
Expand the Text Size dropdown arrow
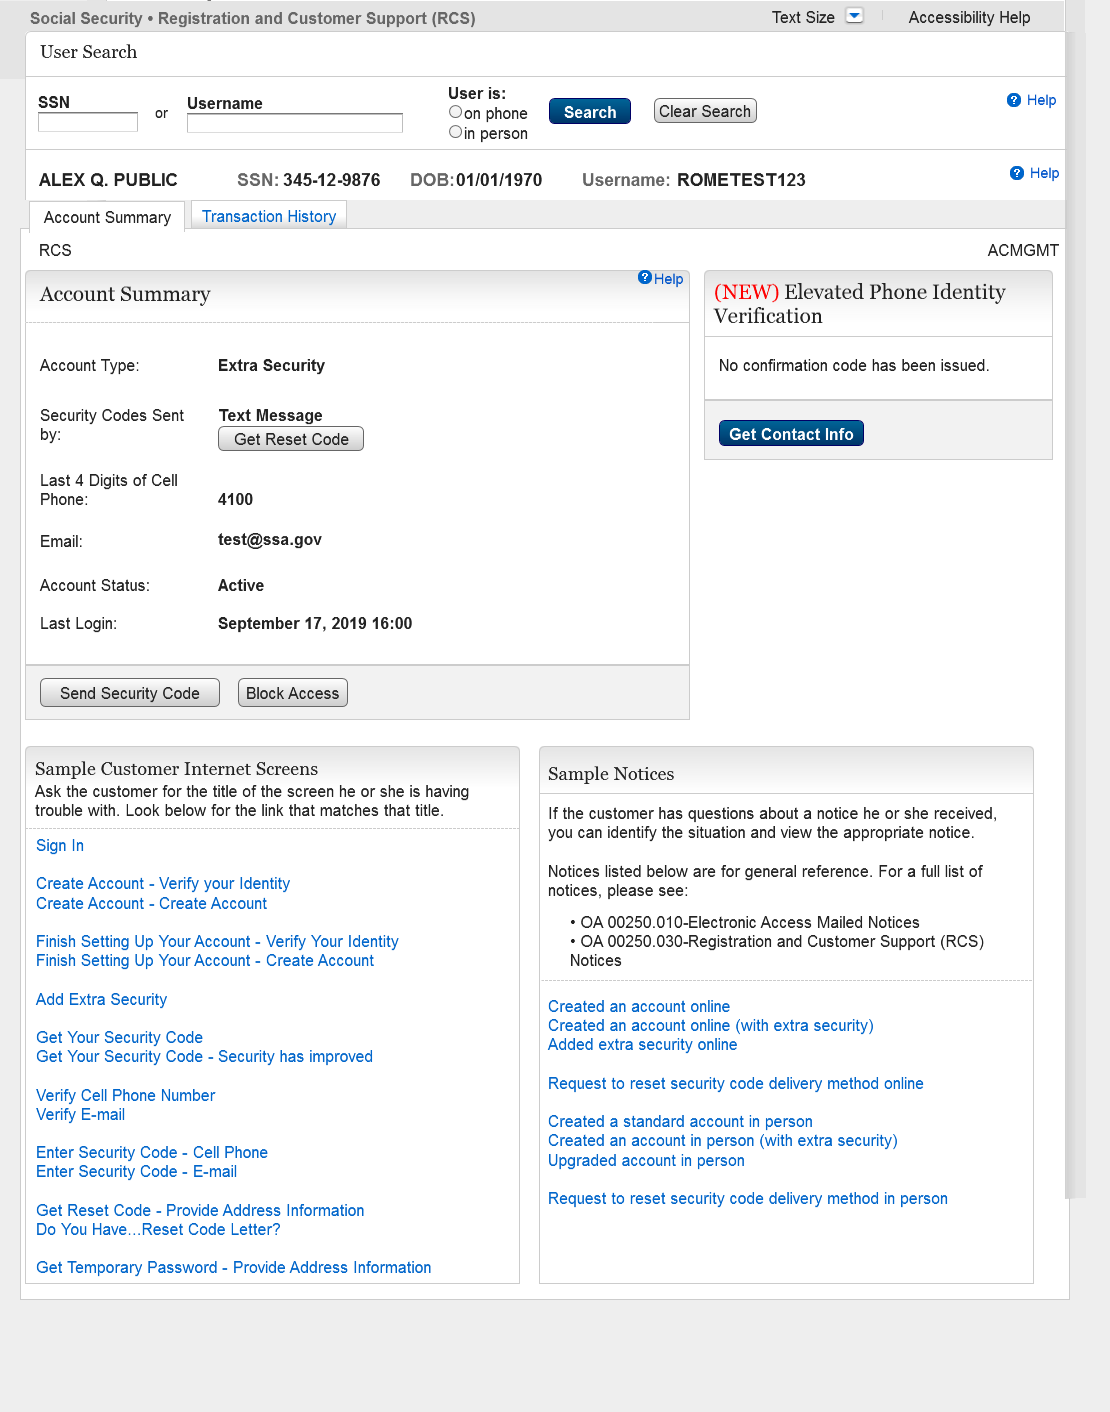(854, 16)
